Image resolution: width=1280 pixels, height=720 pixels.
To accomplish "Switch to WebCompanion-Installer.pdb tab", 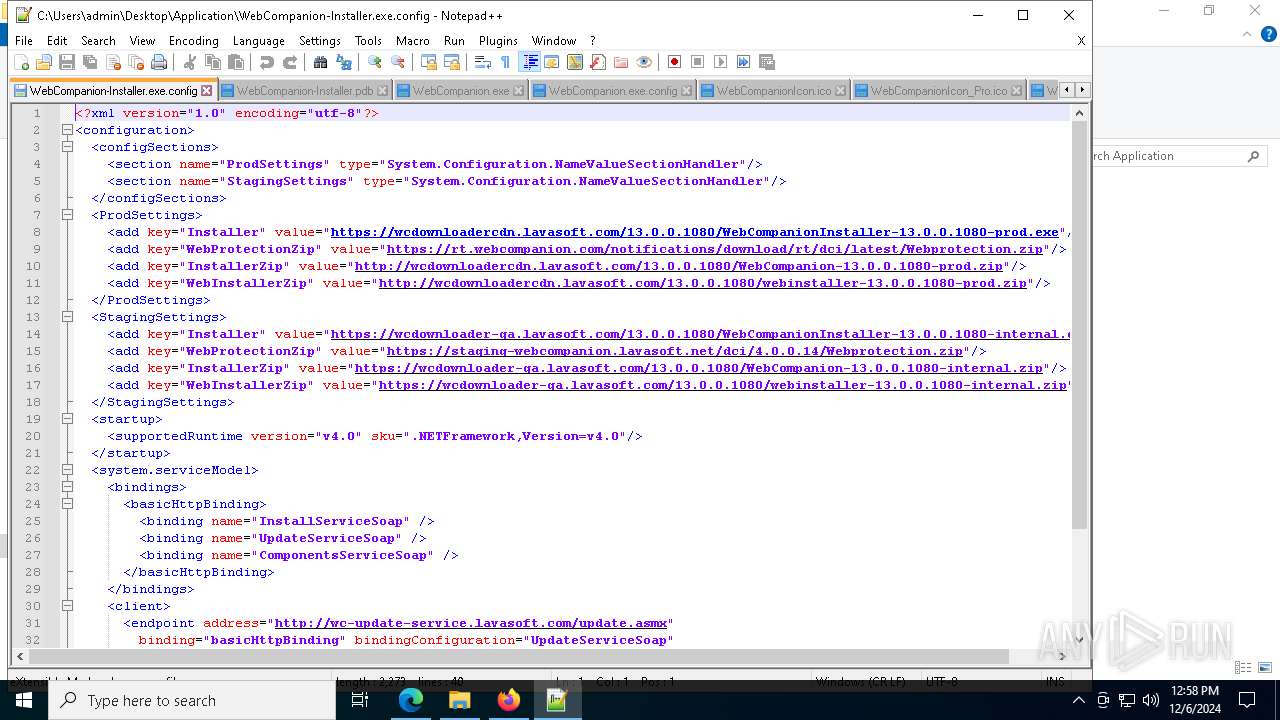I will pyautogui.click(x=304, y=90).
